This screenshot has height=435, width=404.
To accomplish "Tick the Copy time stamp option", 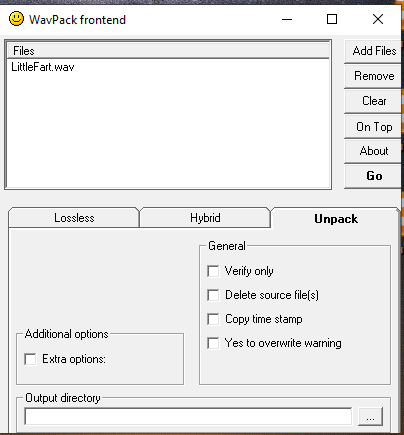I will click(213, 319).
